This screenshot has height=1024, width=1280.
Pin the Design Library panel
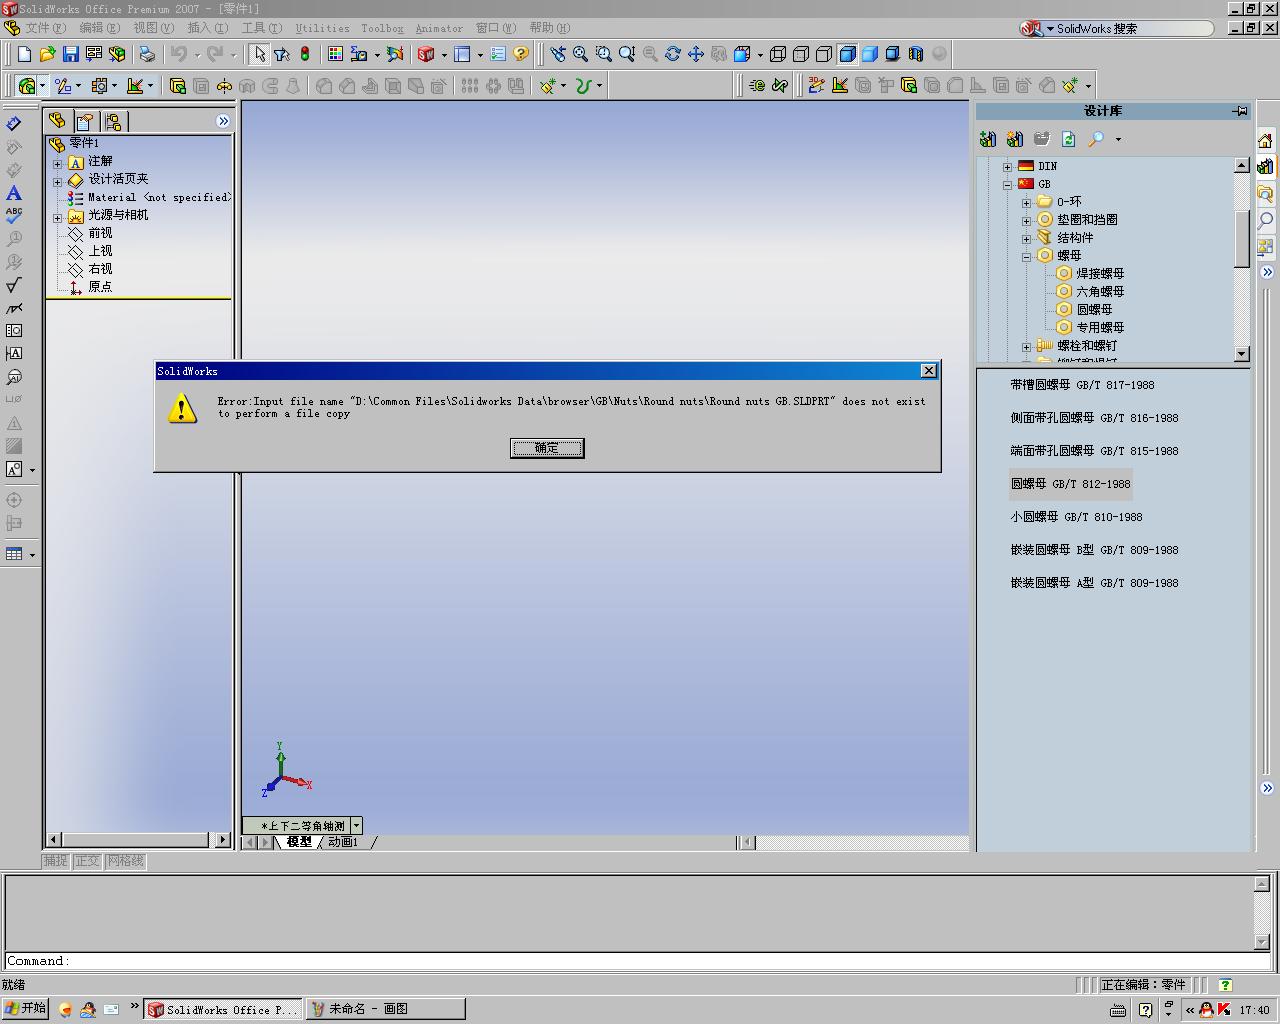[x=1240, y=111]
